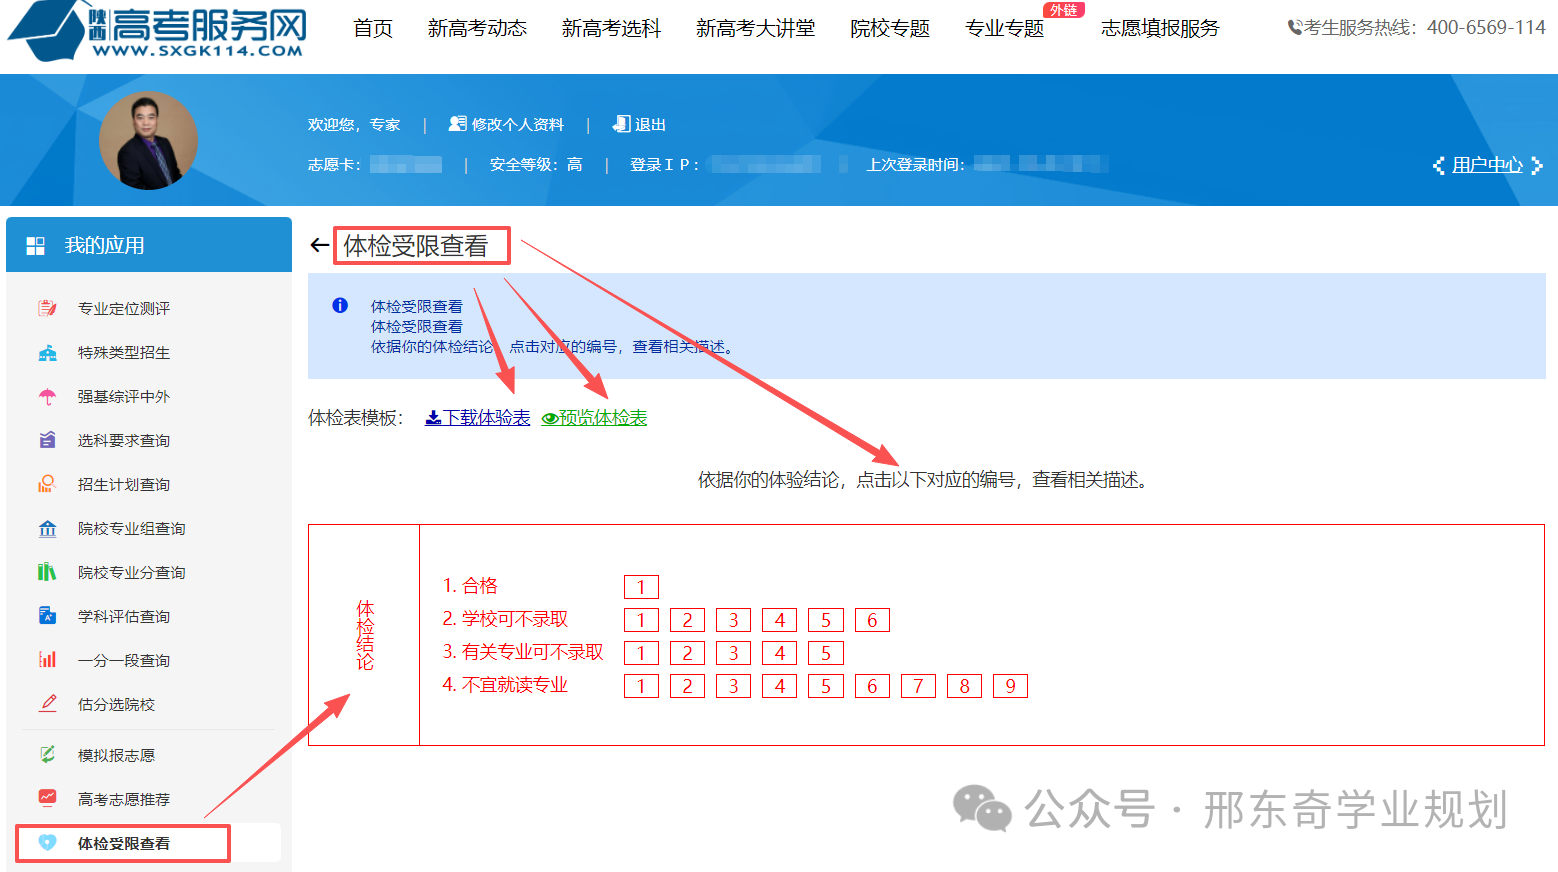Select number 9 in 不宜就读专业 row
The width and height of the screenshot is (1558, 872).
(x=1010, y=686)
